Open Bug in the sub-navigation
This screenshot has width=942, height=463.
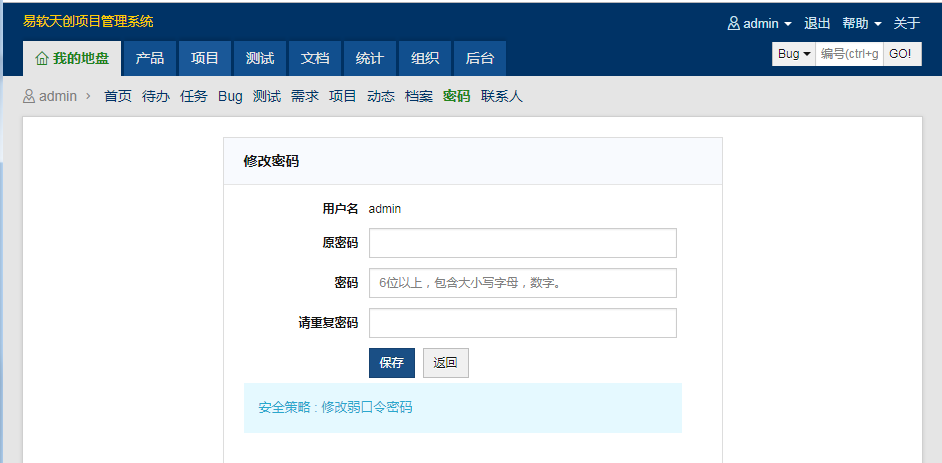pyautogui.click(x=230, y=96)
